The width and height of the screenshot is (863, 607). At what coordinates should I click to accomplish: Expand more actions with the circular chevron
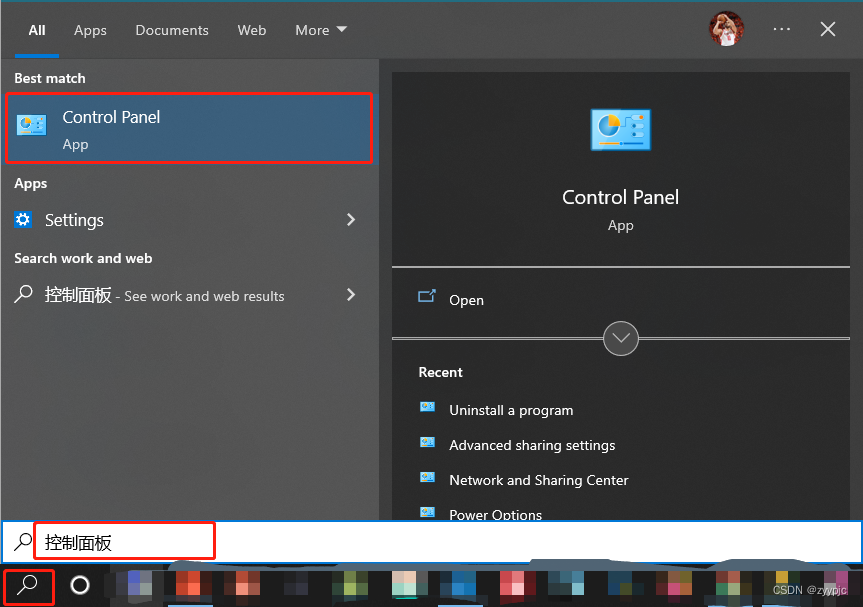click(621, 338)
